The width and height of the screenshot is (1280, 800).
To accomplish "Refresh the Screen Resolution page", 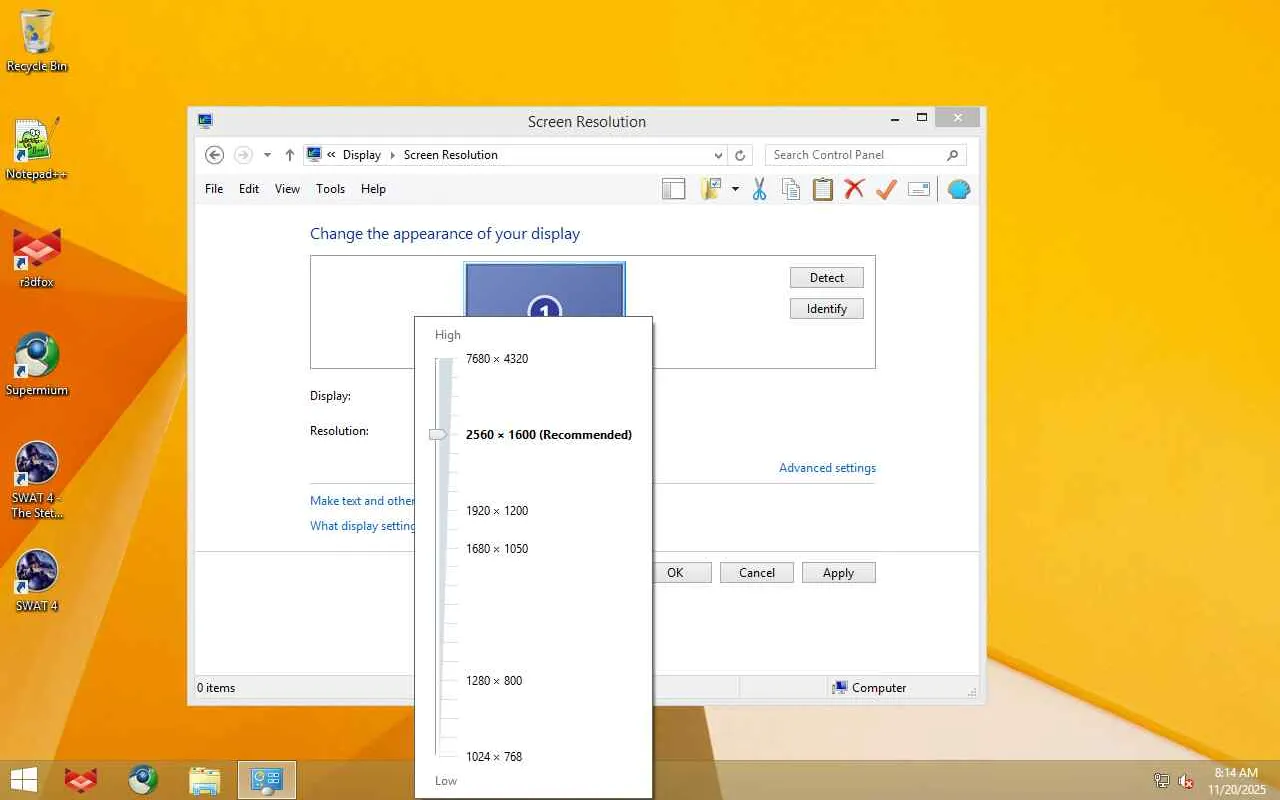I will 740,155.
